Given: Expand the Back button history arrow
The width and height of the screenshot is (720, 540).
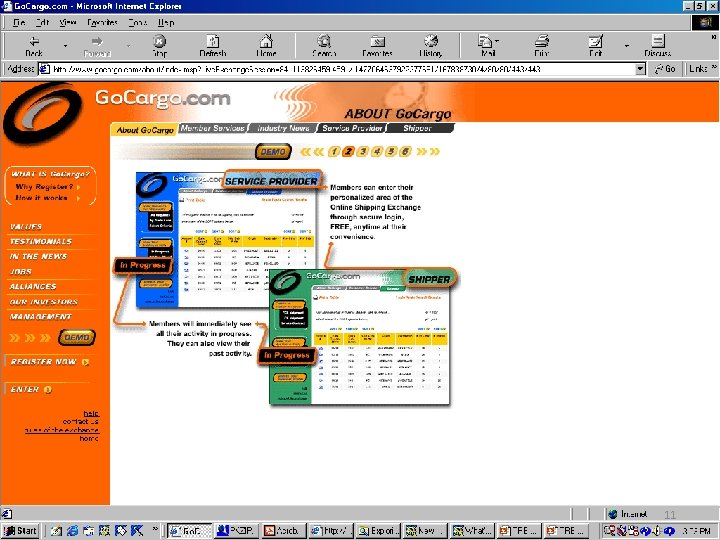Looking at the screenshot, I should (65, 46).
